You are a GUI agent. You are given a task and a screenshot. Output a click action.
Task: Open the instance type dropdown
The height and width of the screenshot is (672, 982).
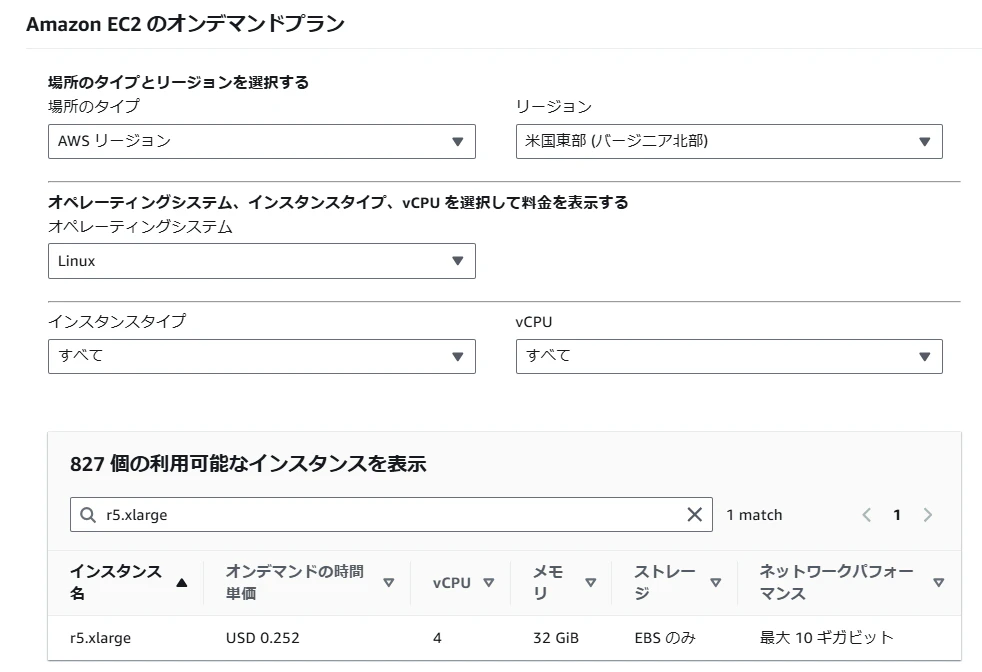(x=261, y=356)
